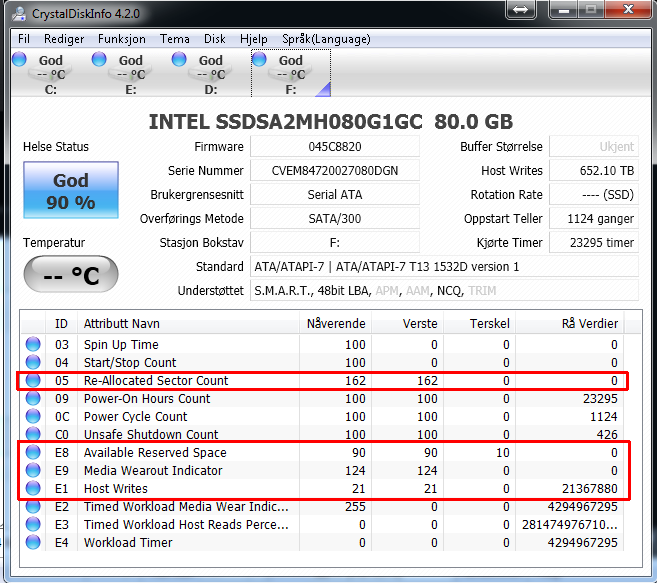Open the Disk menu

click(215, 39)
